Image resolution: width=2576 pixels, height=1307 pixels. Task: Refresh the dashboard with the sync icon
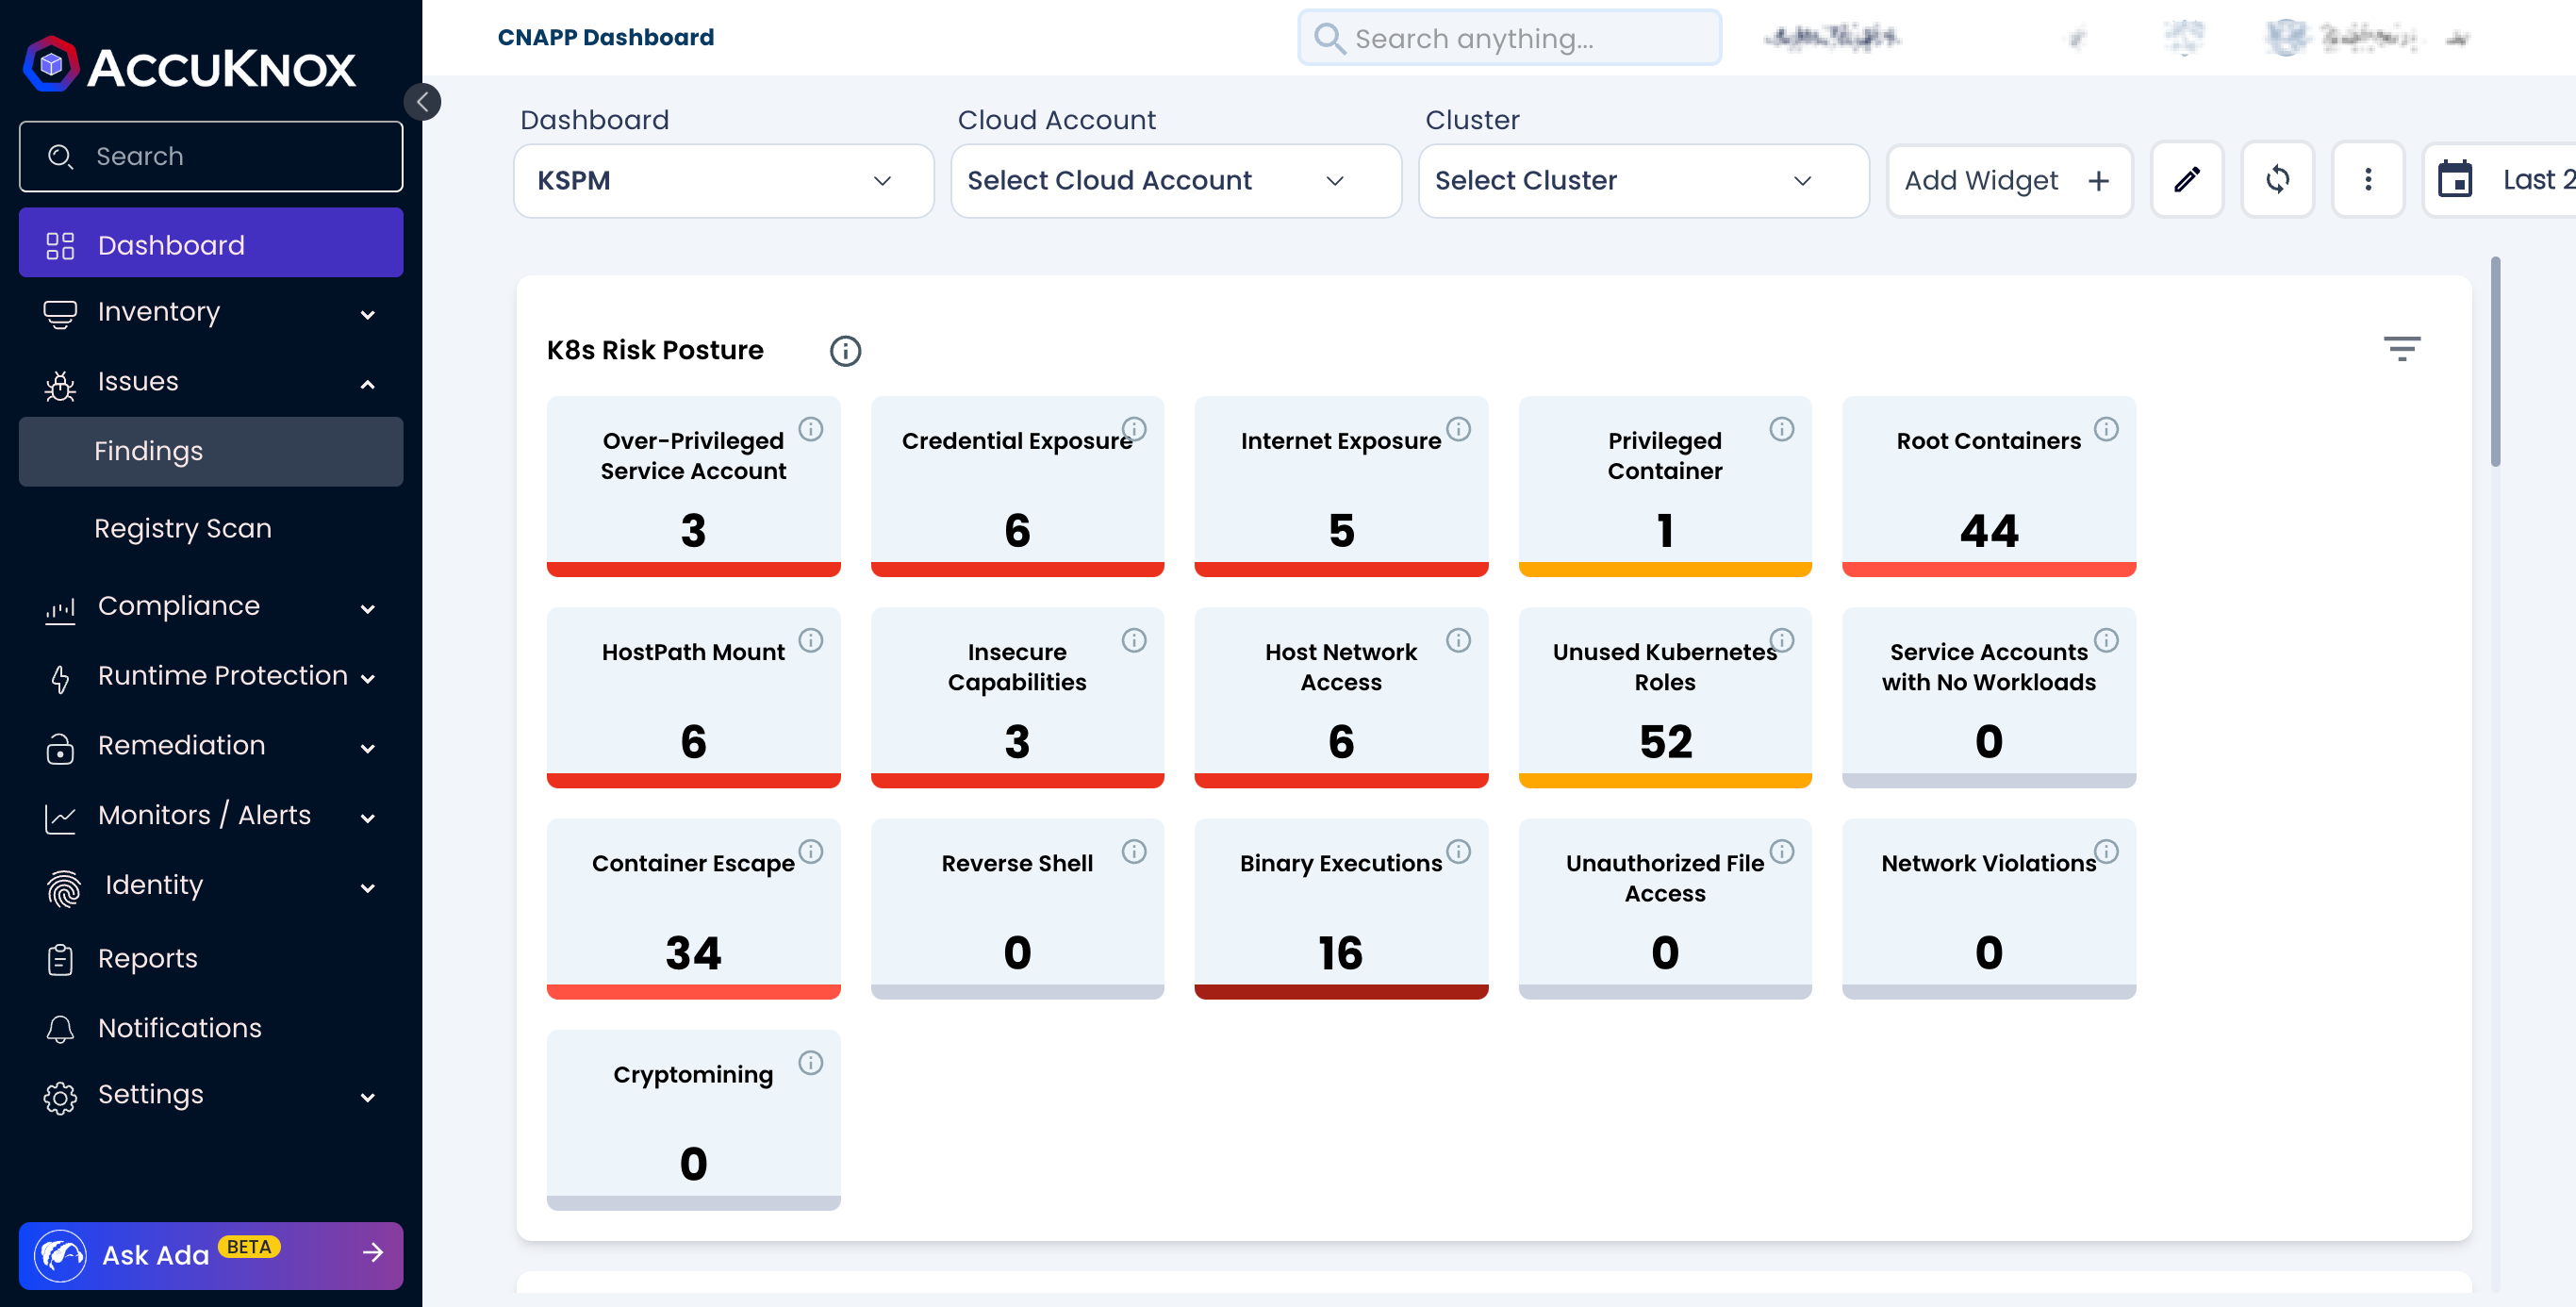[x=2277, y=180]
